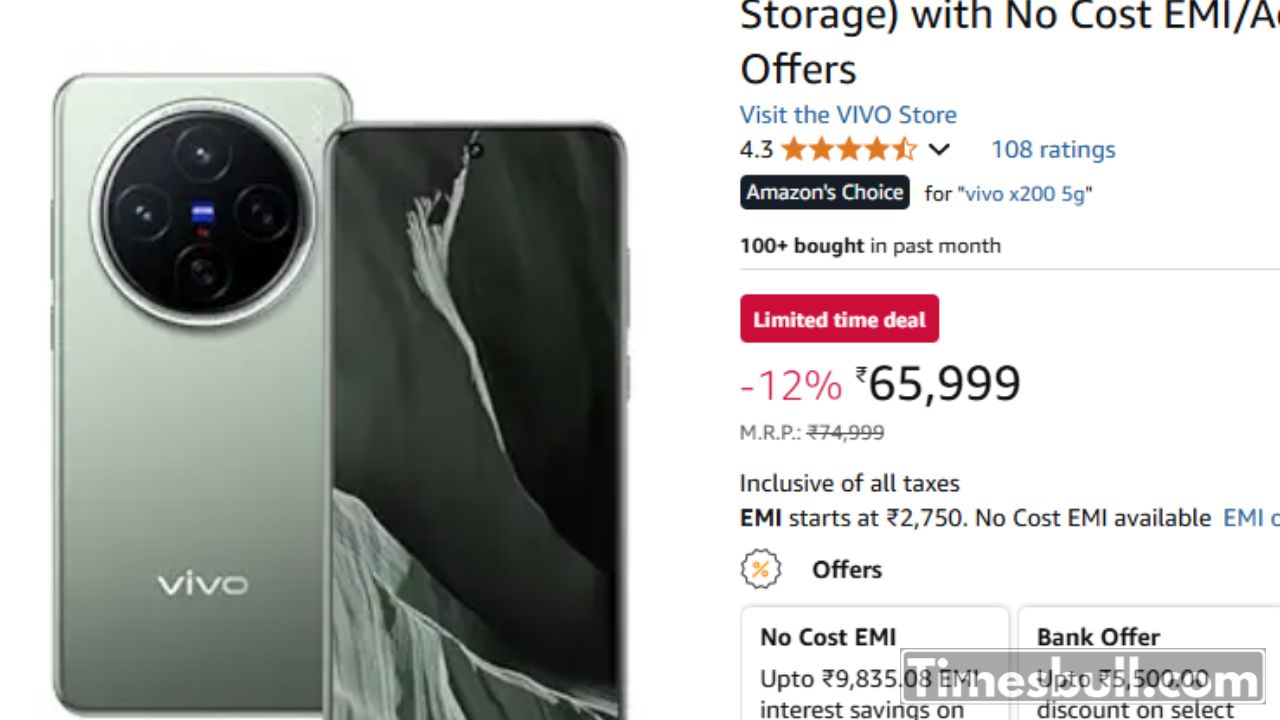Click the Amazon's Choice badge
The width and height of the screenshot is (1280, 720).
coord(824,192)
